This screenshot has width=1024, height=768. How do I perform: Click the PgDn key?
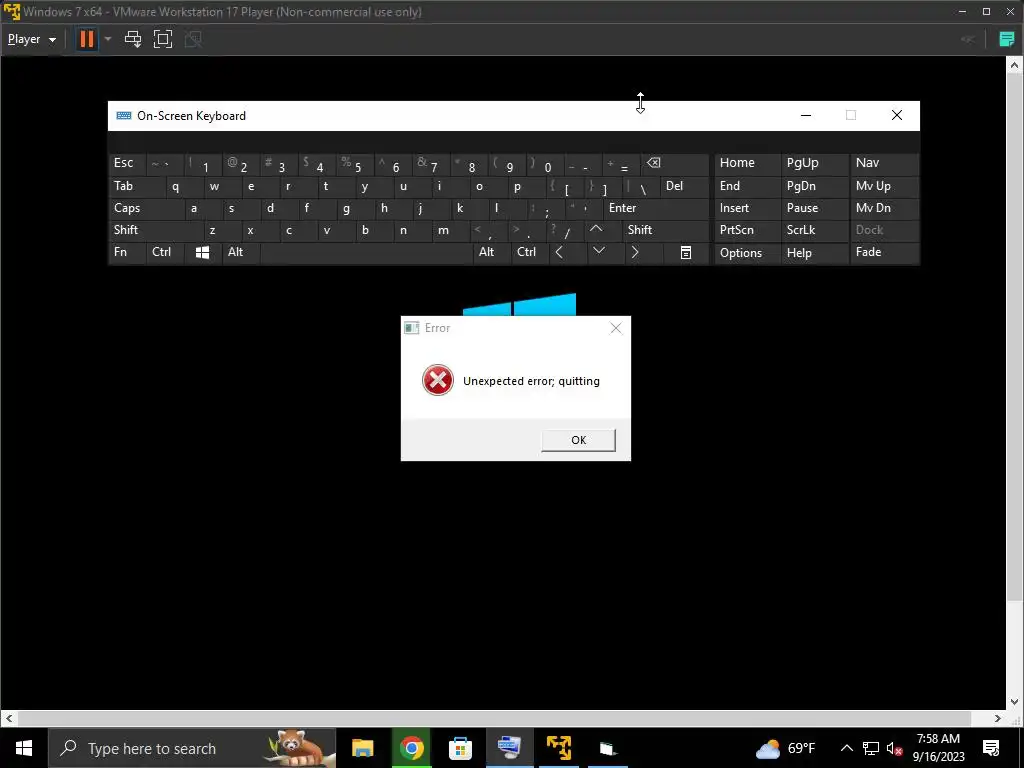pos(814,186)
